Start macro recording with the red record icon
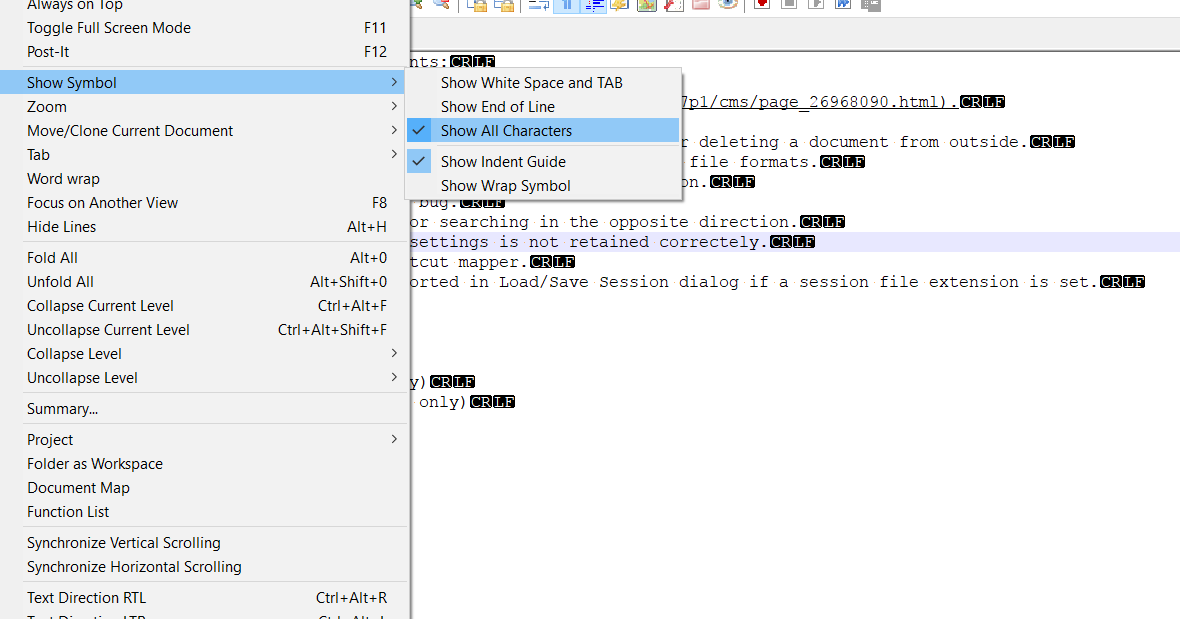 pos(760,6)
